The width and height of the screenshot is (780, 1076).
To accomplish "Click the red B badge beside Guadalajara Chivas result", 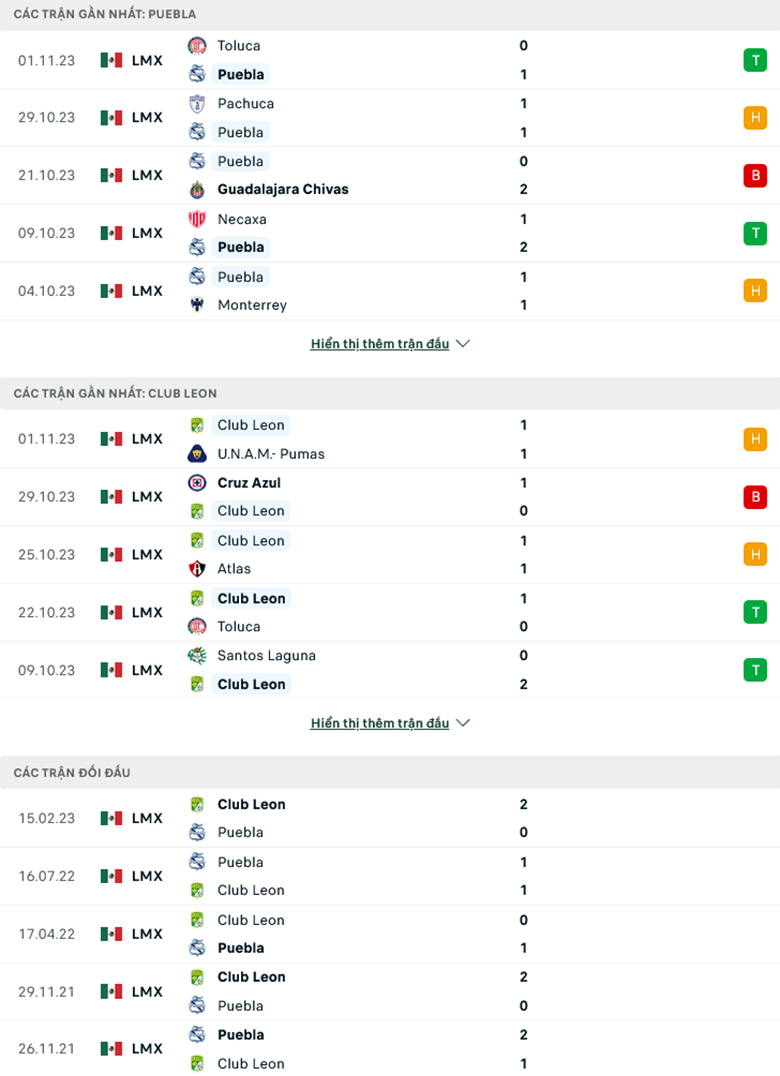I will click(755, 174).
